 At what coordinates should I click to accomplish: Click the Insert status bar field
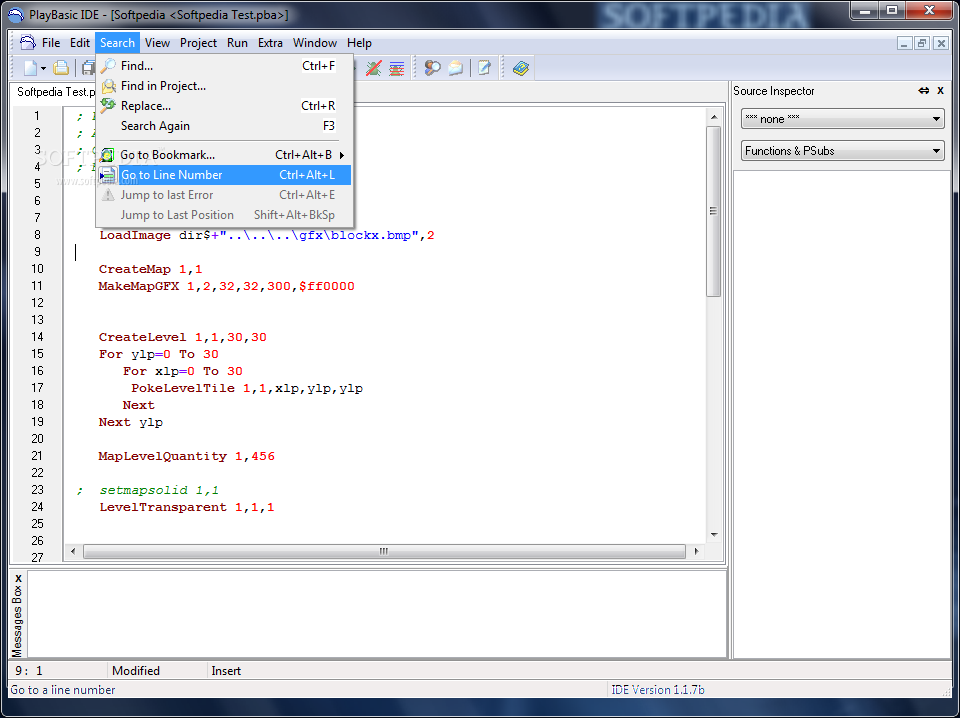(226, 671)
